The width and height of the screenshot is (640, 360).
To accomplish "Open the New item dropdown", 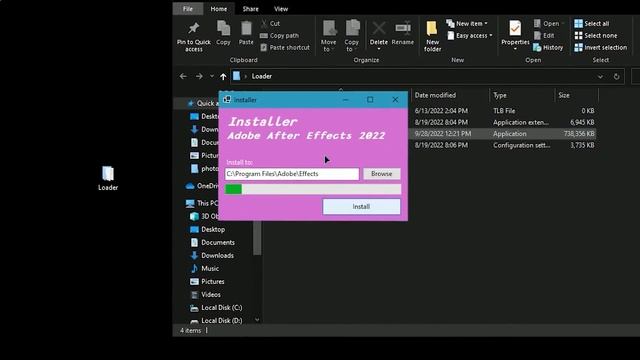I will 467,24.
